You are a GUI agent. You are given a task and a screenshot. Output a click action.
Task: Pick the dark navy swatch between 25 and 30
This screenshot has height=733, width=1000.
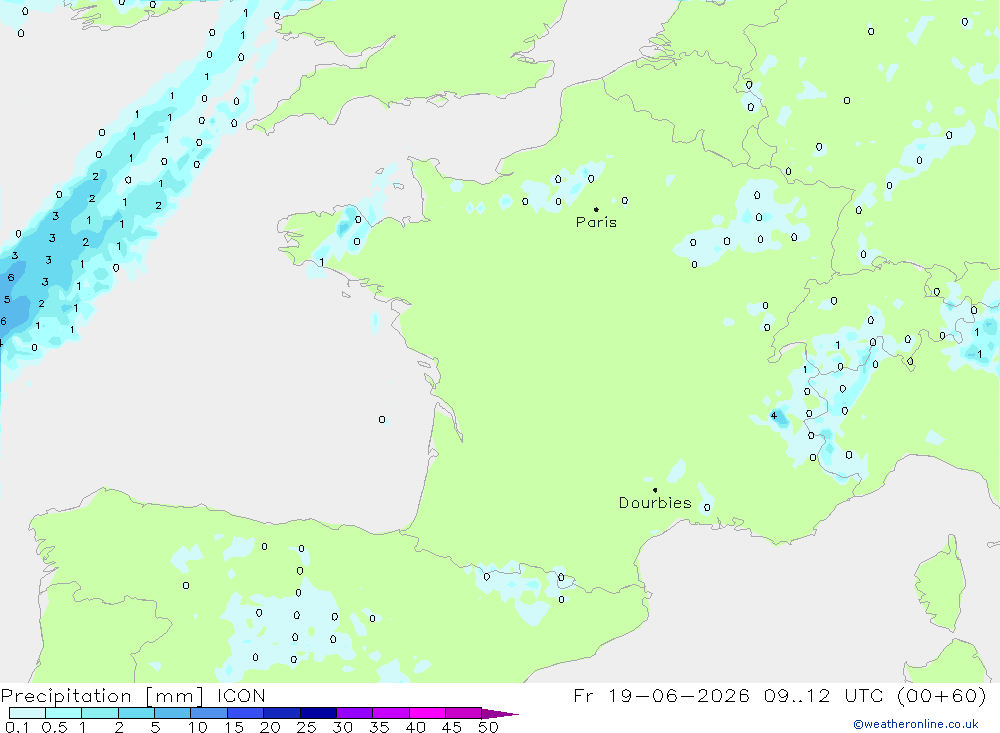(318, 713)
